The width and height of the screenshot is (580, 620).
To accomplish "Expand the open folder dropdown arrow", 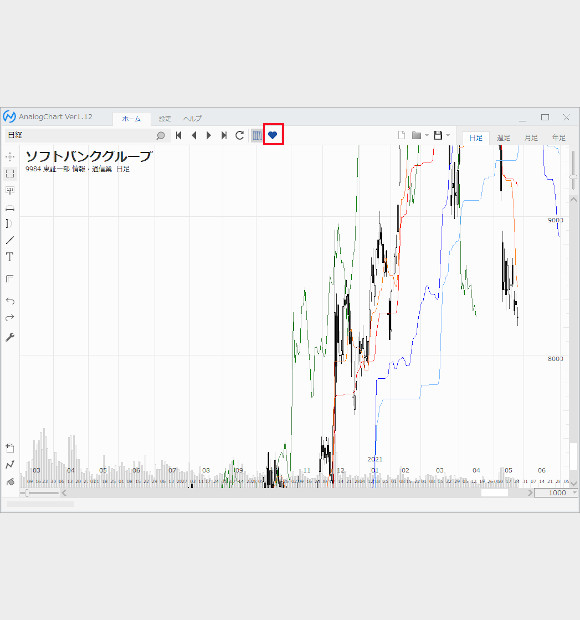I will coord(427,135).
